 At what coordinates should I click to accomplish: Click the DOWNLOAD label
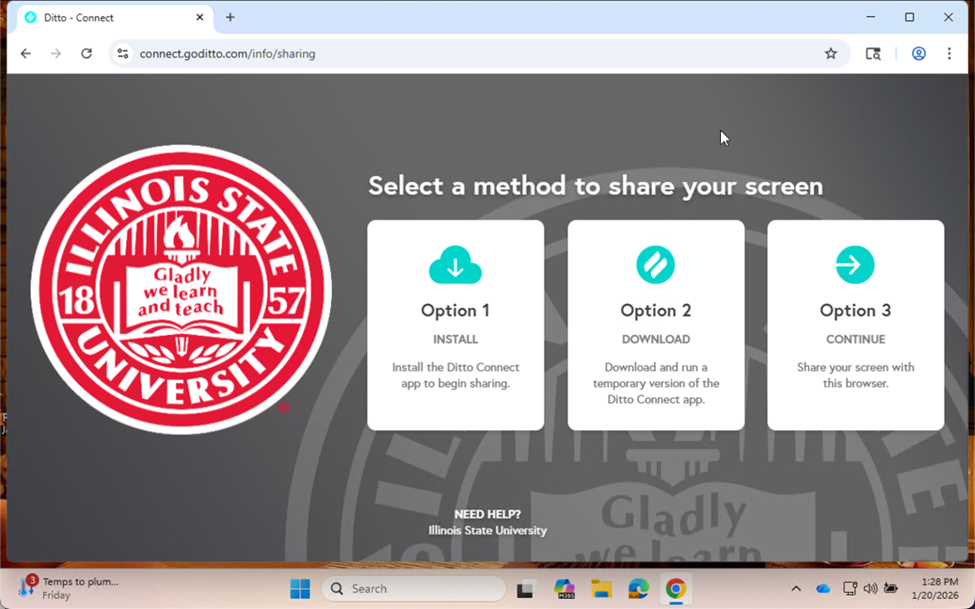[x=655, y=339]
